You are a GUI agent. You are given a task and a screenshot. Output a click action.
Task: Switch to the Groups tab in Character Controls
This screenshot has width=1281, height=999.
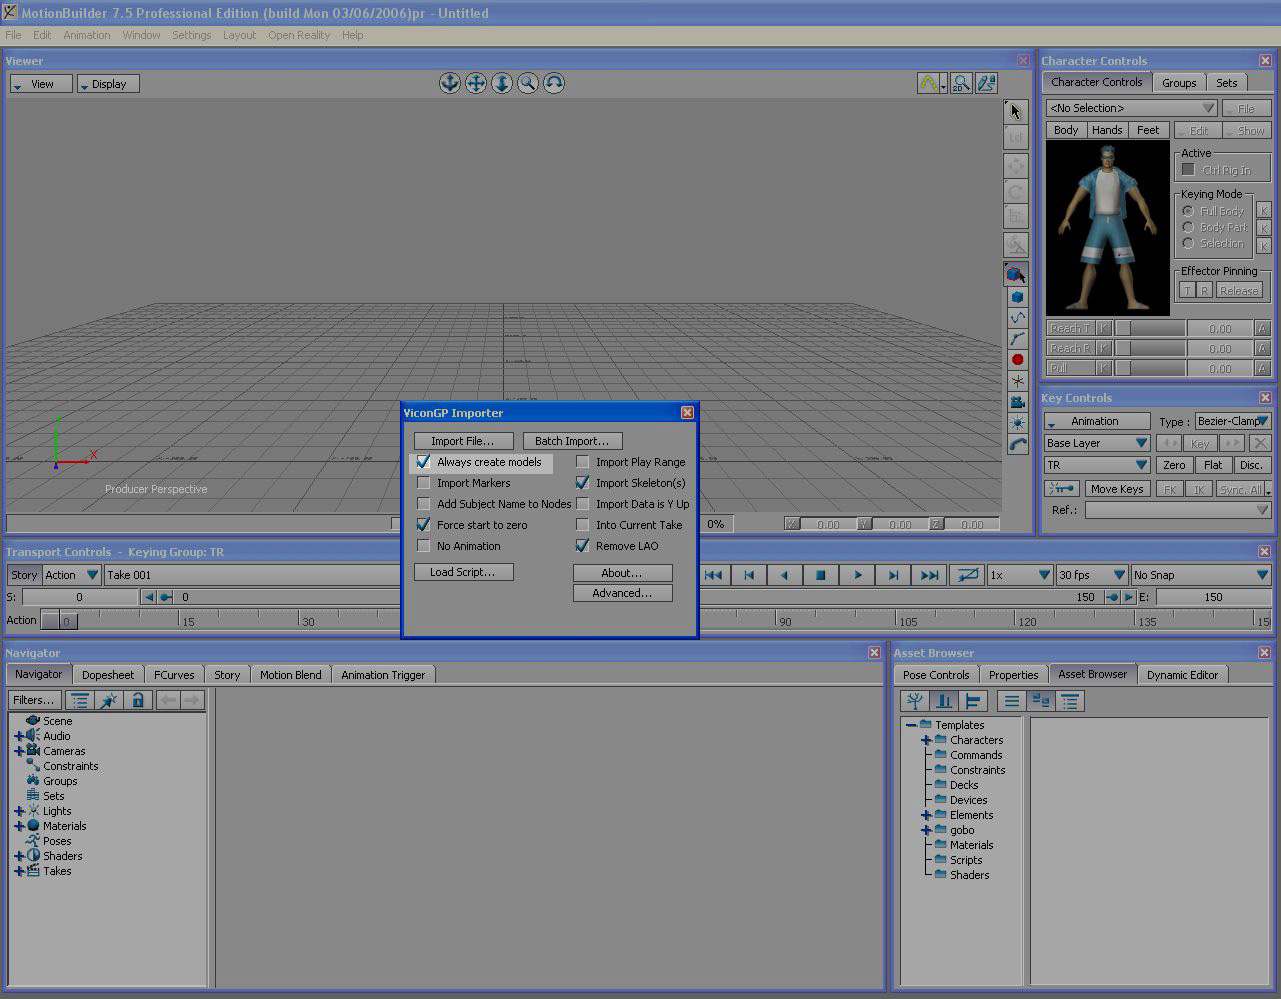pyautogui.click(x=1179, y=83)
